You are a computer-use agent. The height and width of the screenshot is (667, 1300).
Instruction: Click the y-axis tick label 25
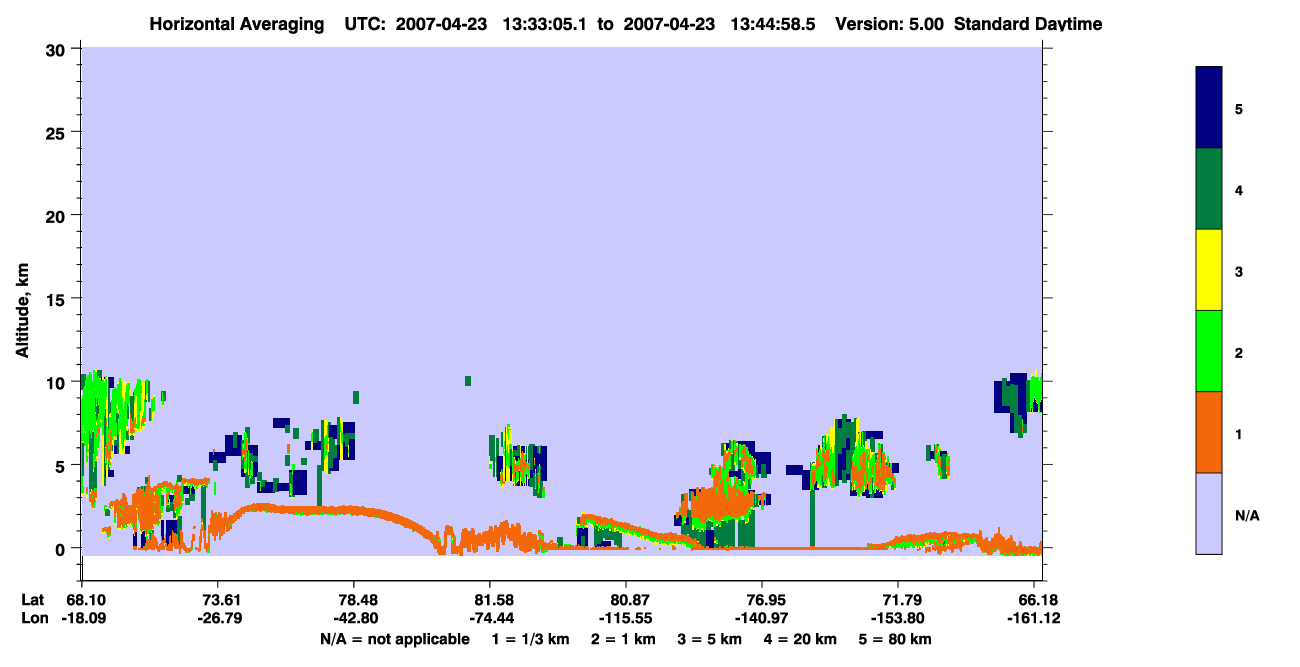pos(58,132)
